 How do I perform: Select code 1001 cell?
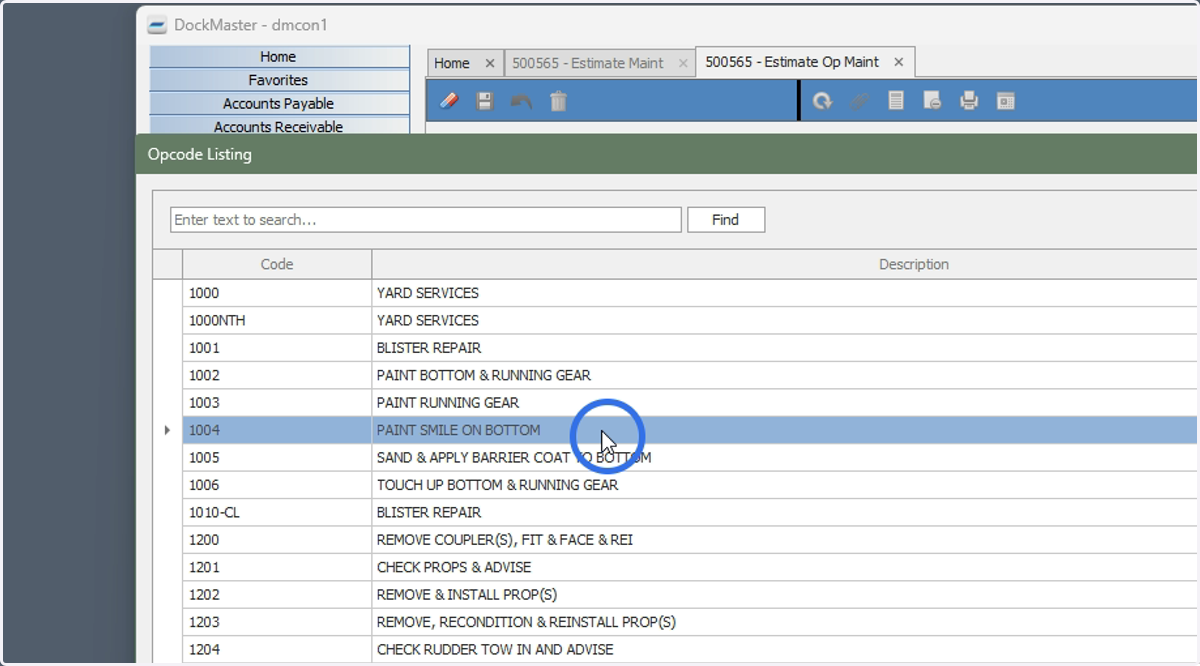coord(277,348)
